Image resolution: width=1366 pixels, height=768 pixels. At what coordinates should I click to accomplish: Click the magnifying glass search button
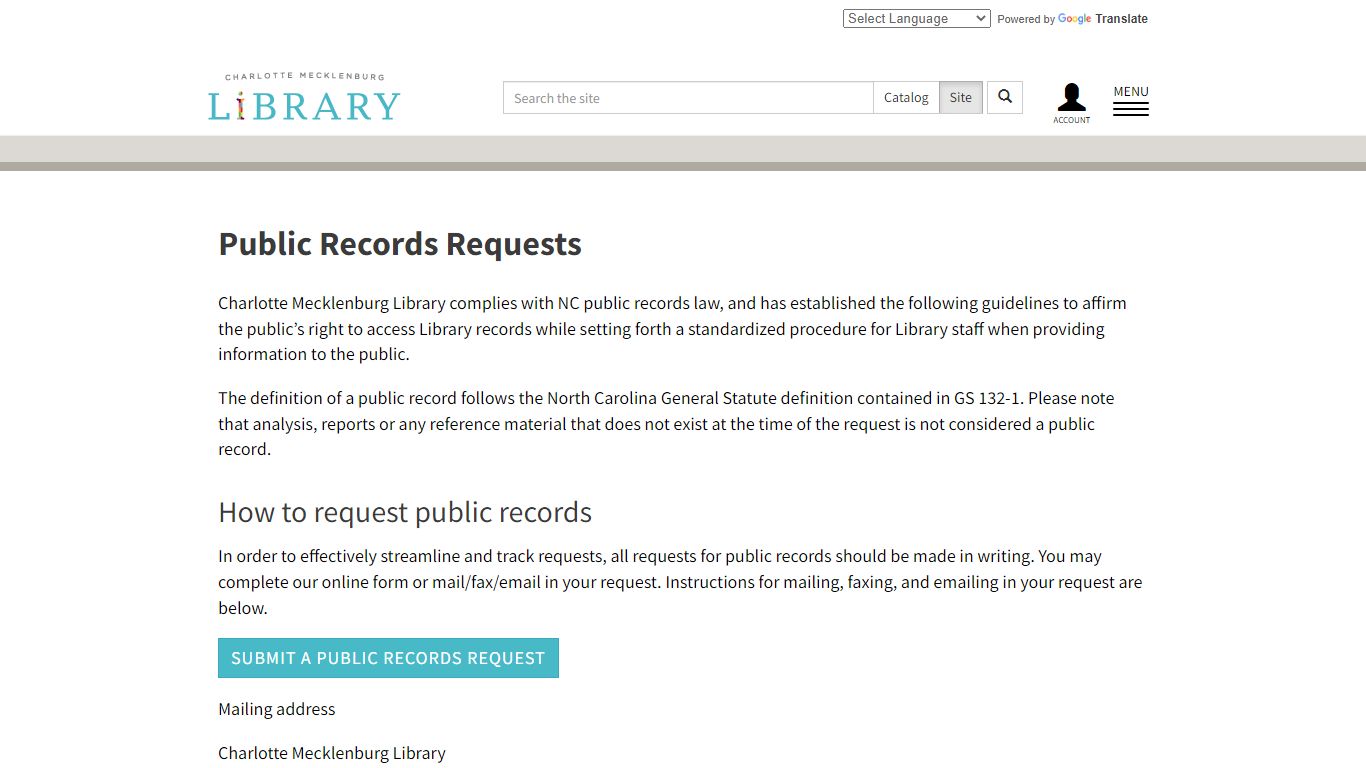click(1005, 97)
